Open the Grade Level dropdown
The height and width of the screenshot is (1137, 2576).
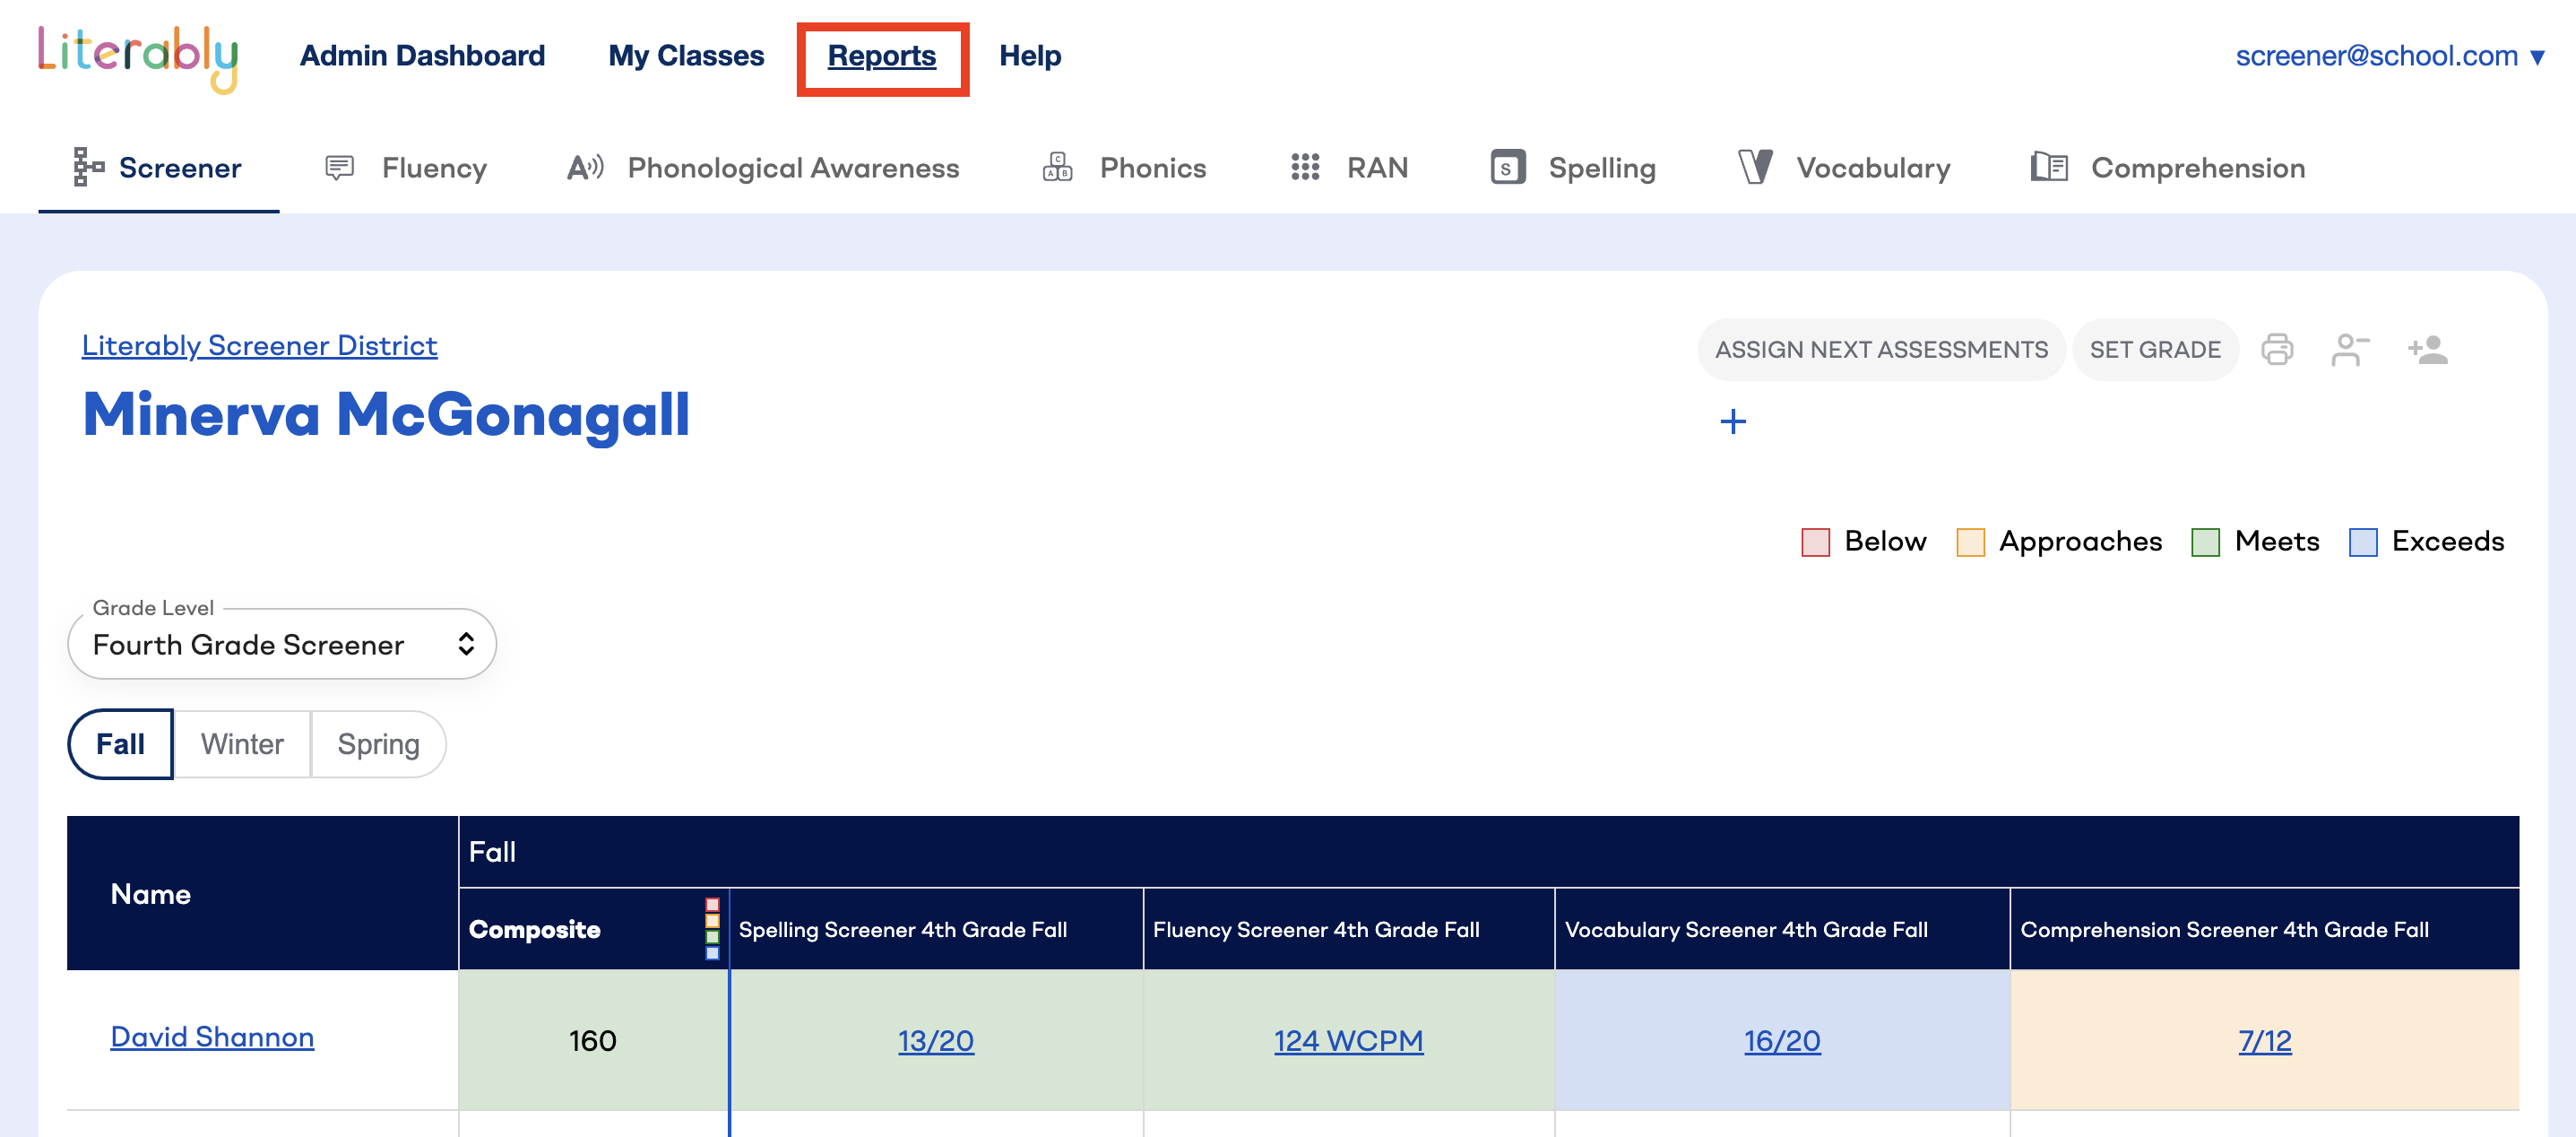click(282, 644)
